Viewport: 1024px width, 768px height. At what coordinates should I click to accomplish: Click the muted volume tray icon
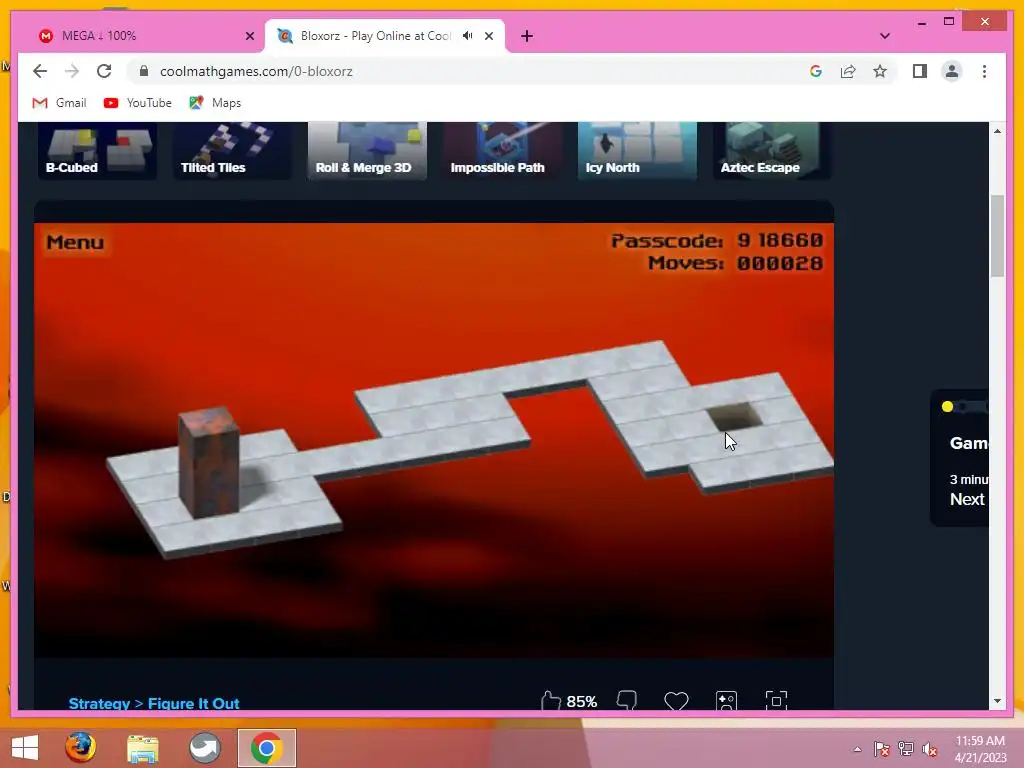(930, 749)
